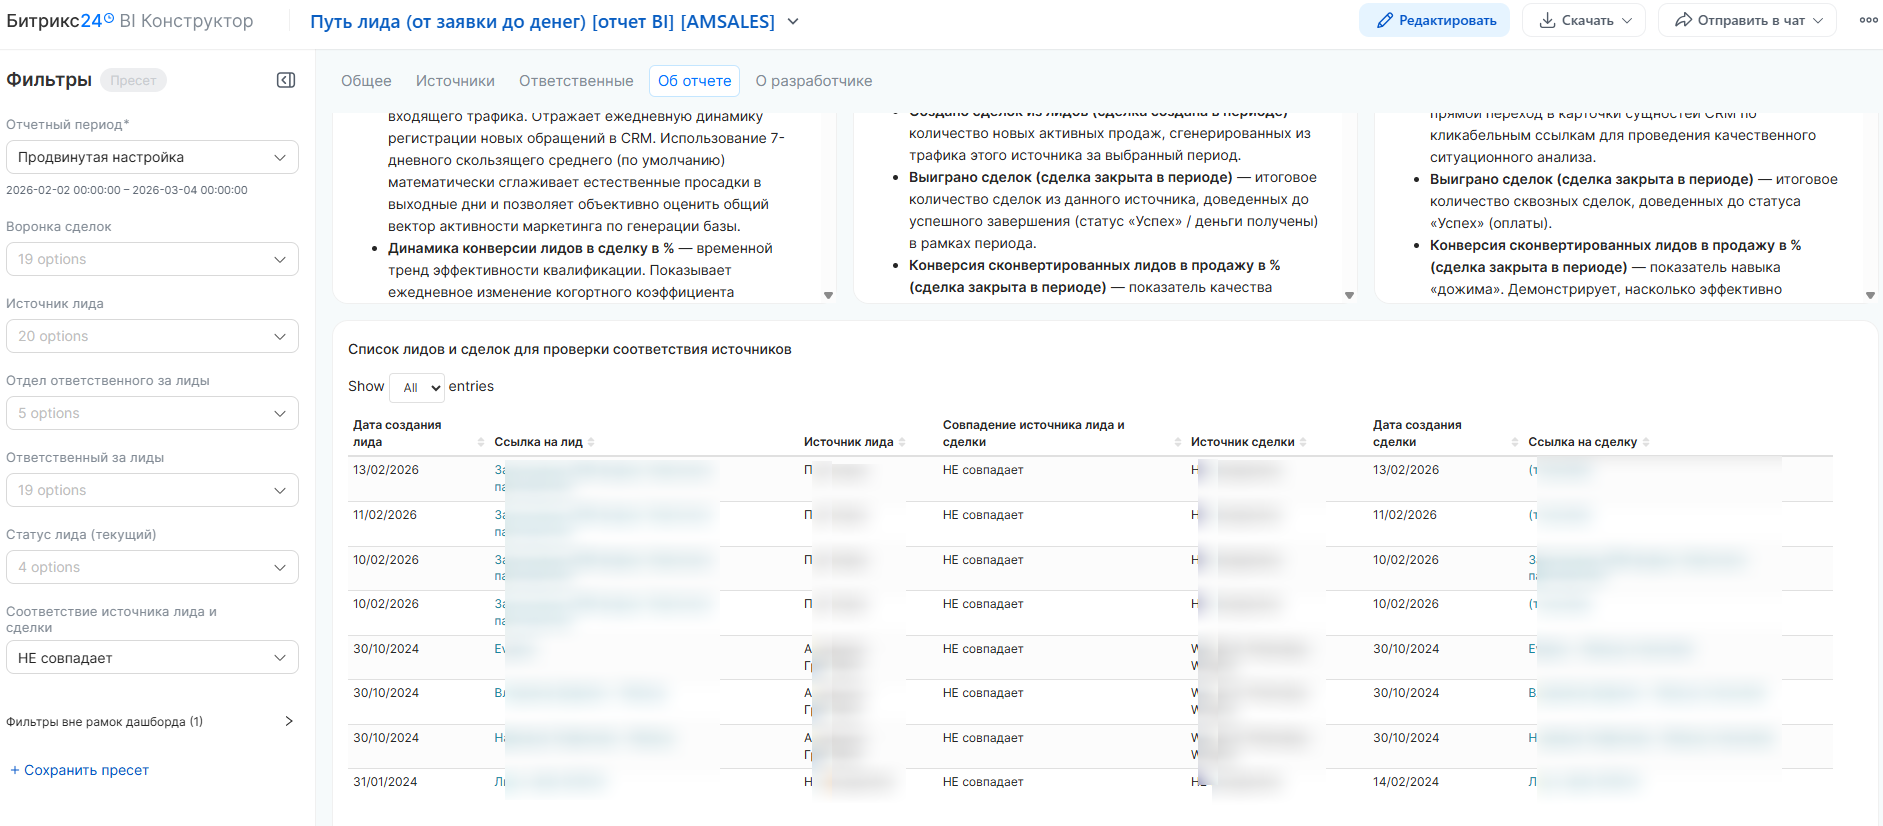Open the Ответственные tab
The height and width of the screenshot is (826, 1883).
576,81
